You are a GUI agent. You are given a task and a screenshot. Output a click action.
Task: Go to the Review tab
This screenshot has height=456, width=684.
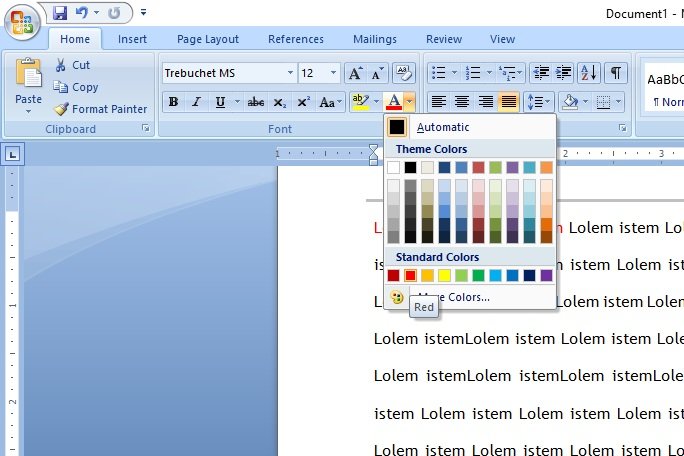[444, 39]
